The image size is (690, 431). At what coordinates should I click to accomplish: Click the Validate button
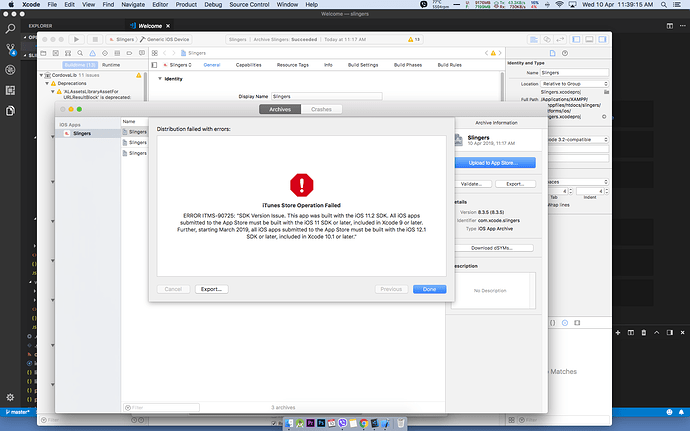point(471,184)
